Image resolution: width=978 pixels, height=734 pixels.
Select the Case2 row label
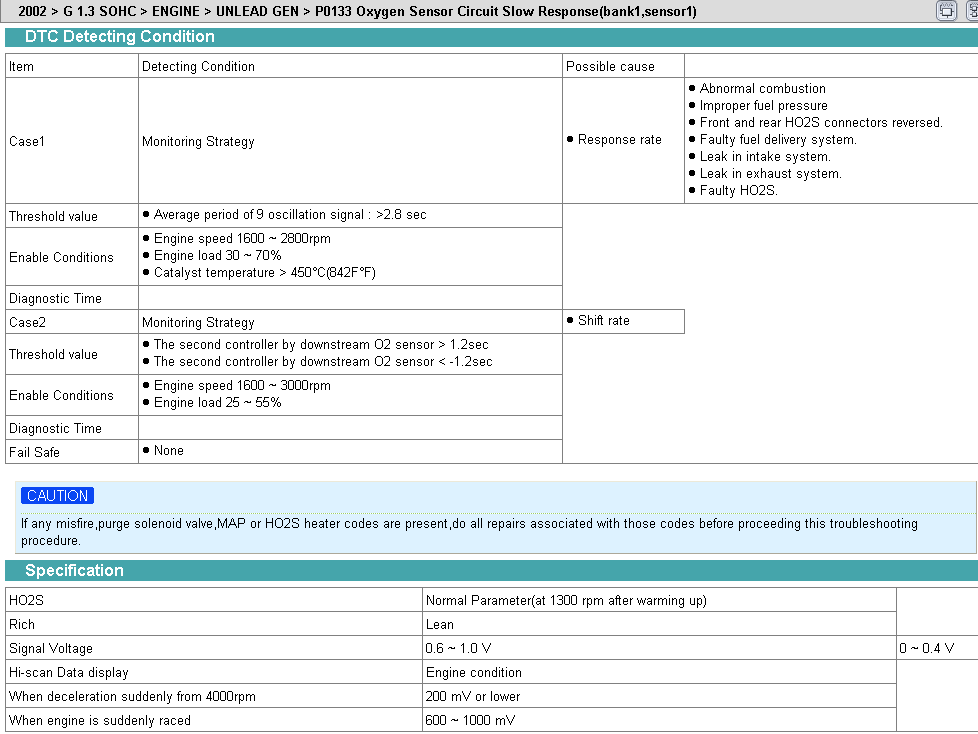click(27, 322)
